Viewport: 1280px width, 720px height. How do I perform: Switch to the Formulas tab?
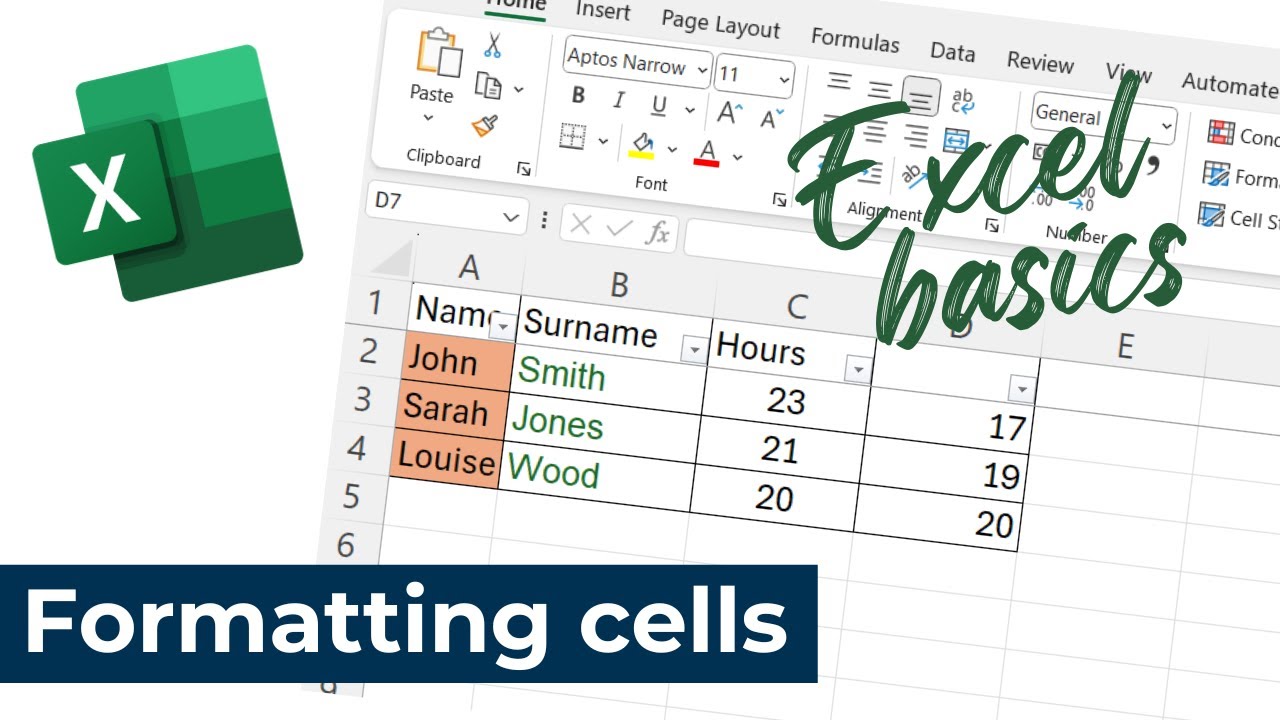click(x=855, y=40)
